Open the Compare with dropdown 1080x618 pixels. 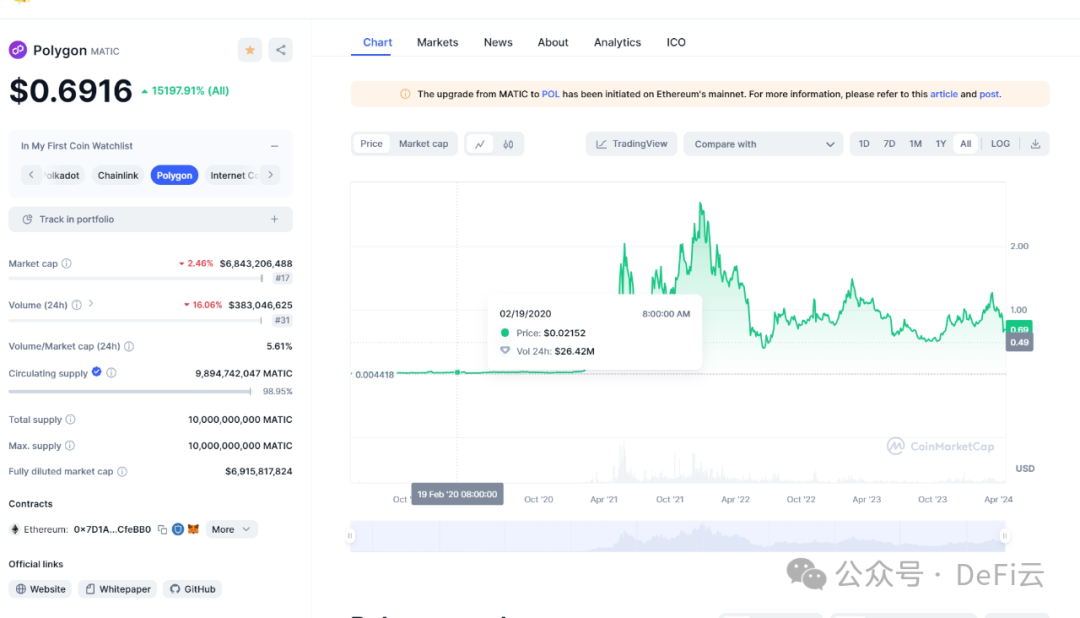(x=763, y=144)
